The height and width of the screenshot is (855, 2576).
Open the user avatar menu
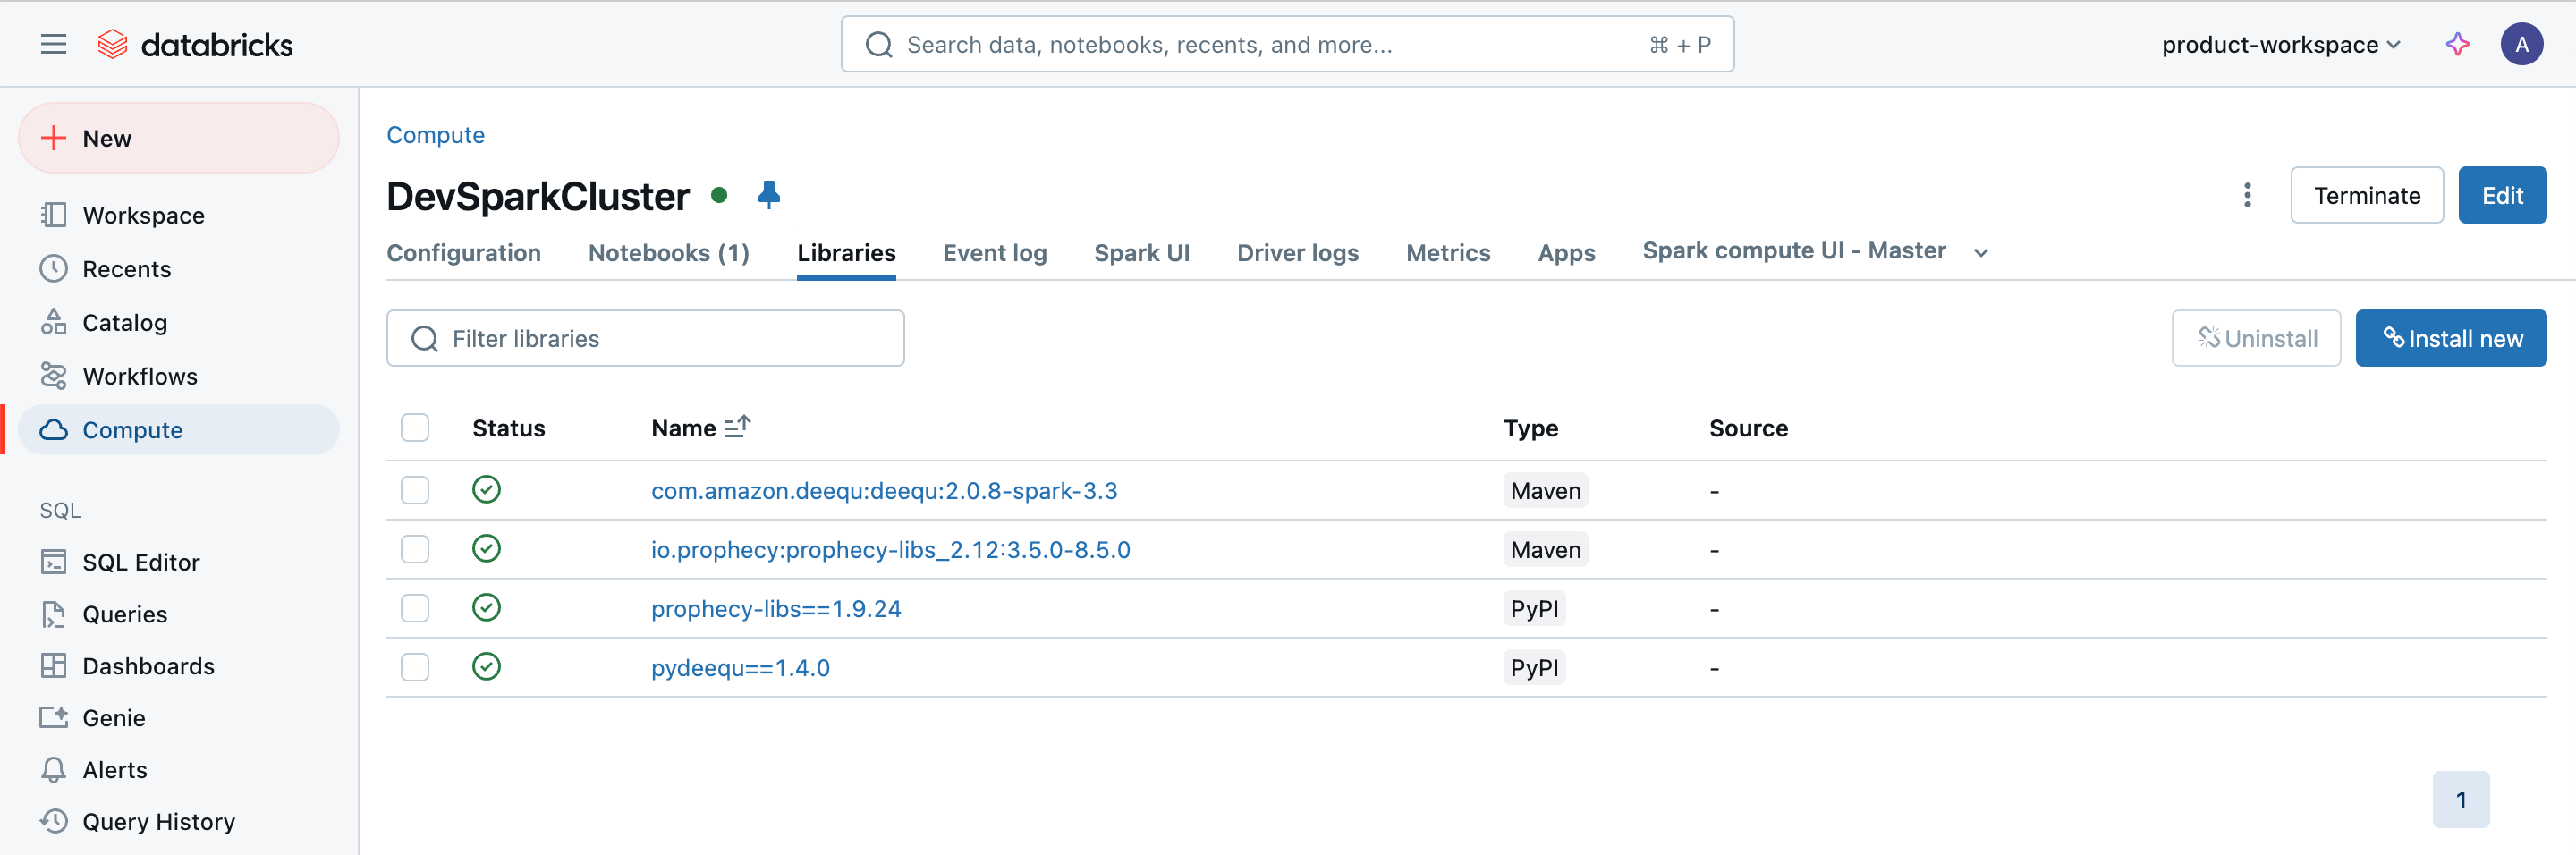pyautogui.click(x=2521, y=44)
